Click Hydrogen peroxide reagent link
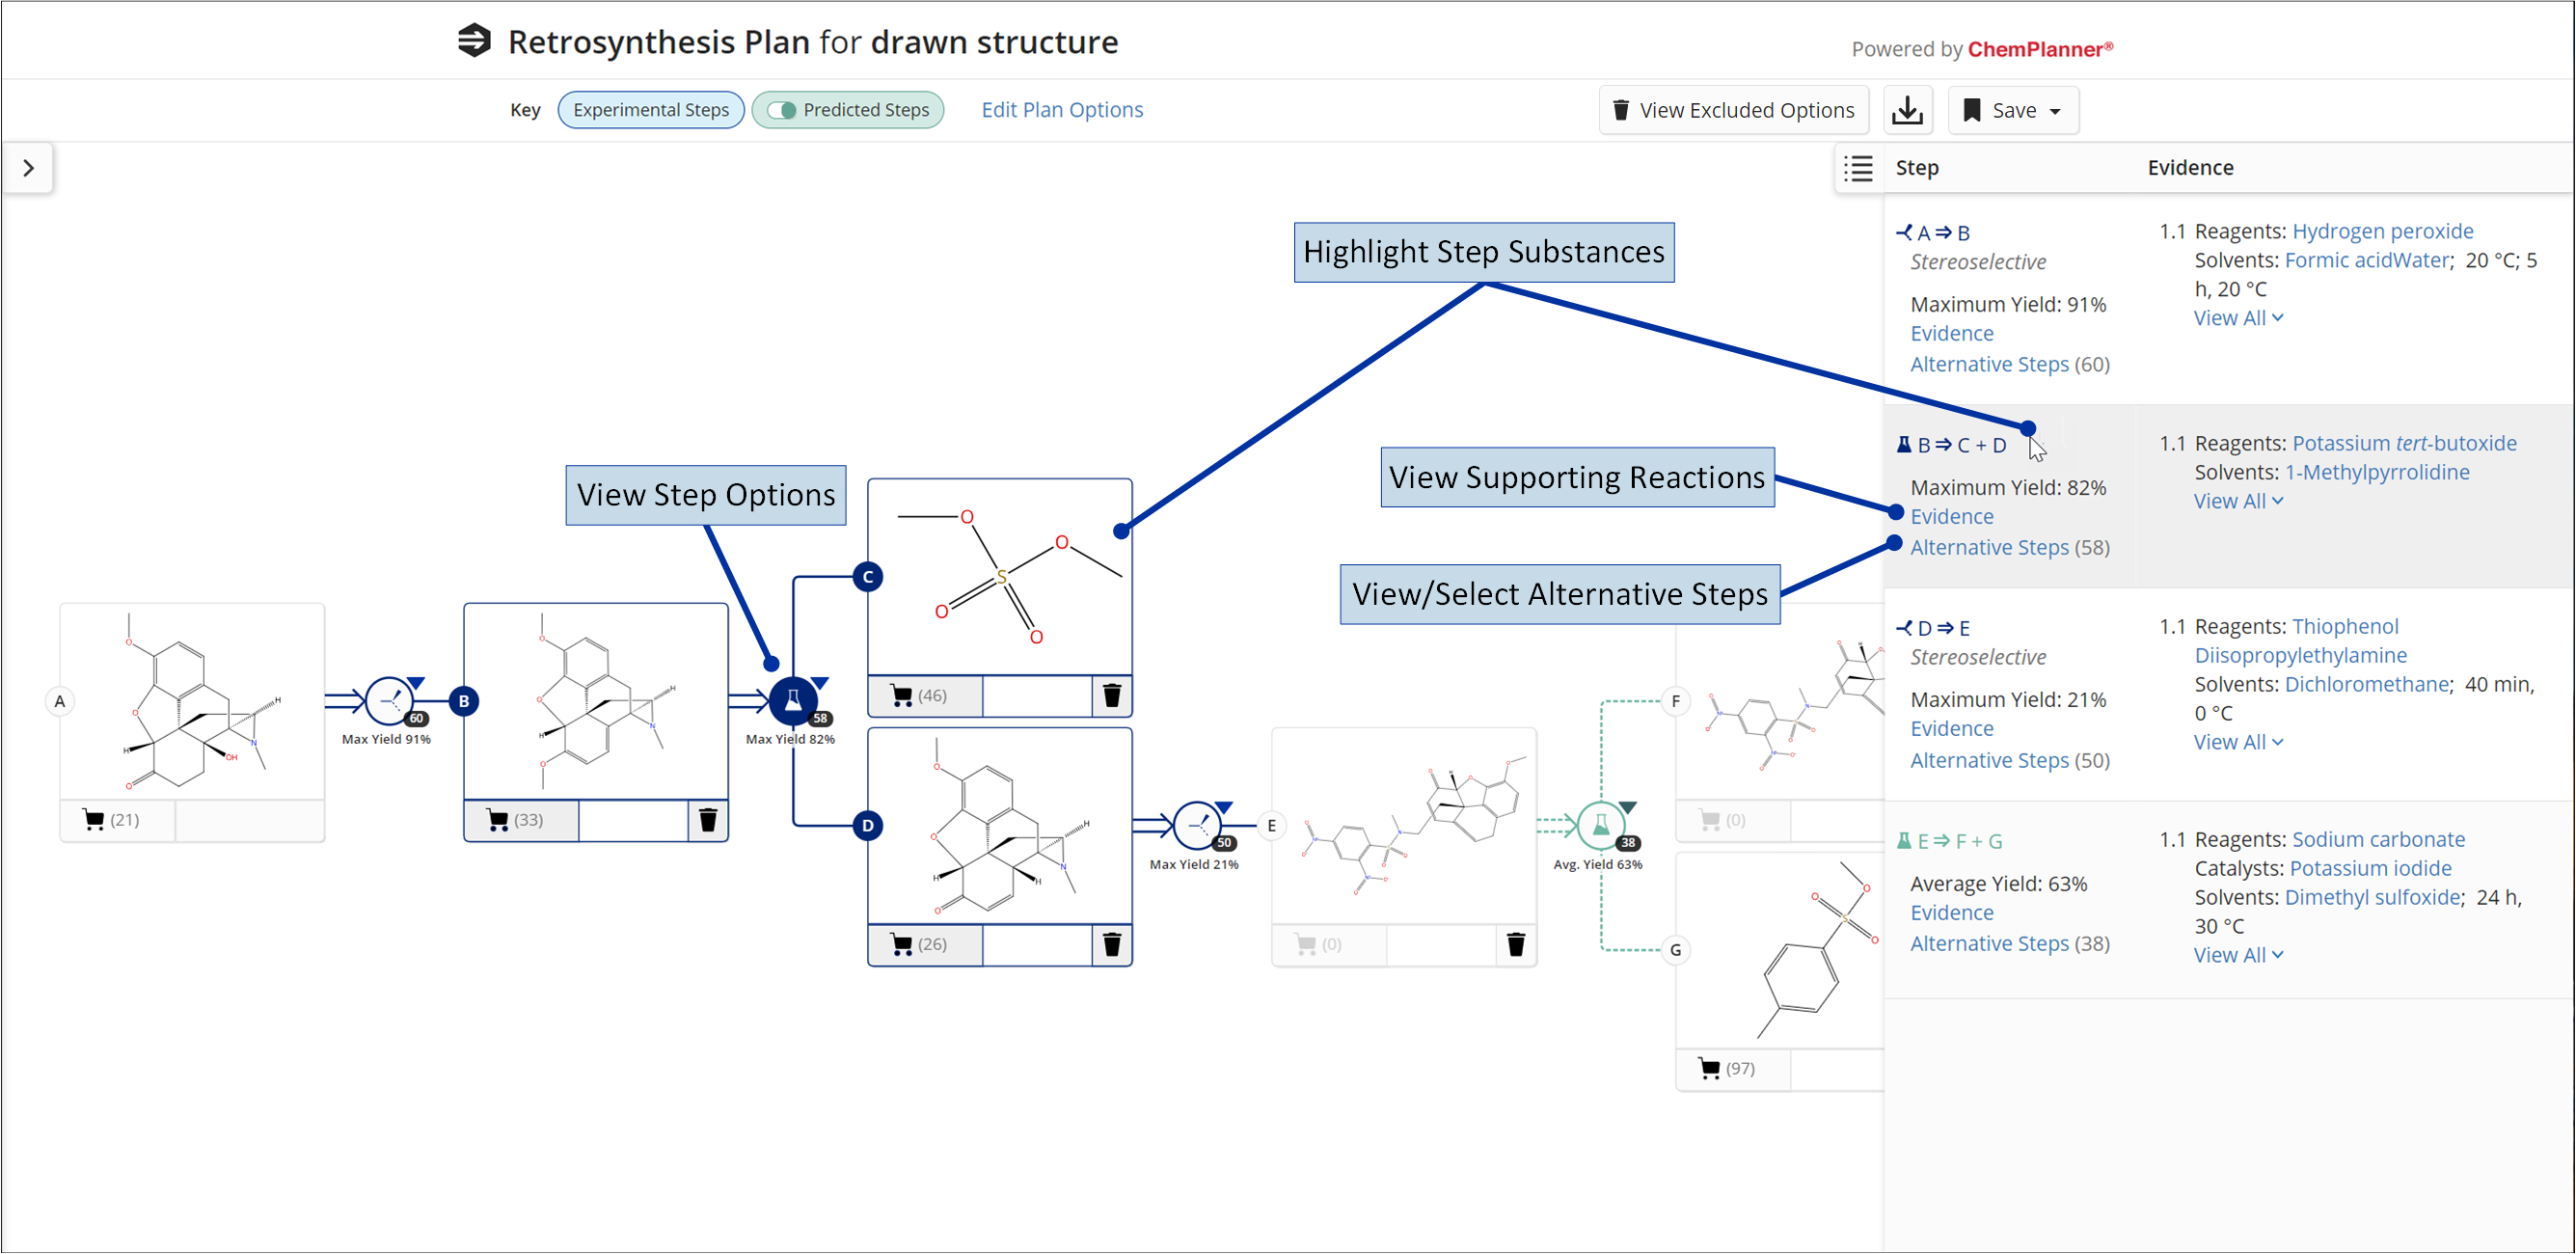The image size is (2576, 1254). [2382, 231]
